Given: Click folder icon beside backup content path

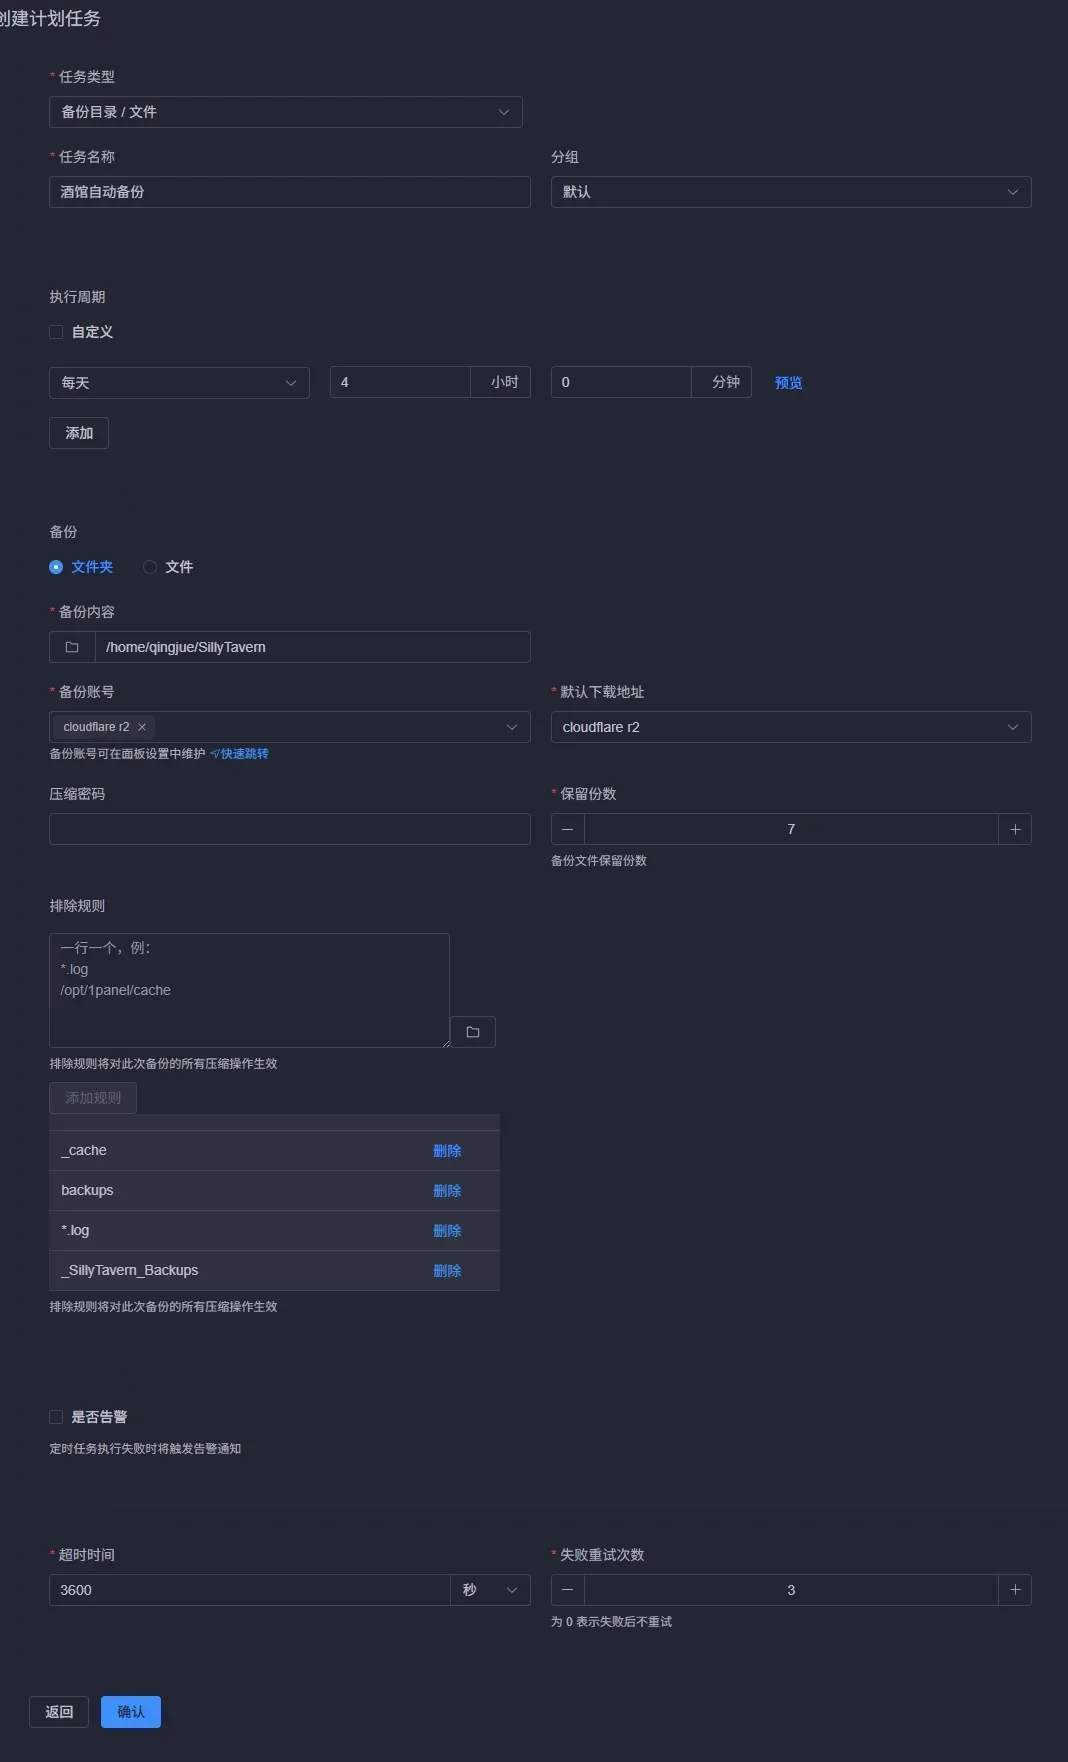Looking at the screenshot, I should [x=72, y=647].
